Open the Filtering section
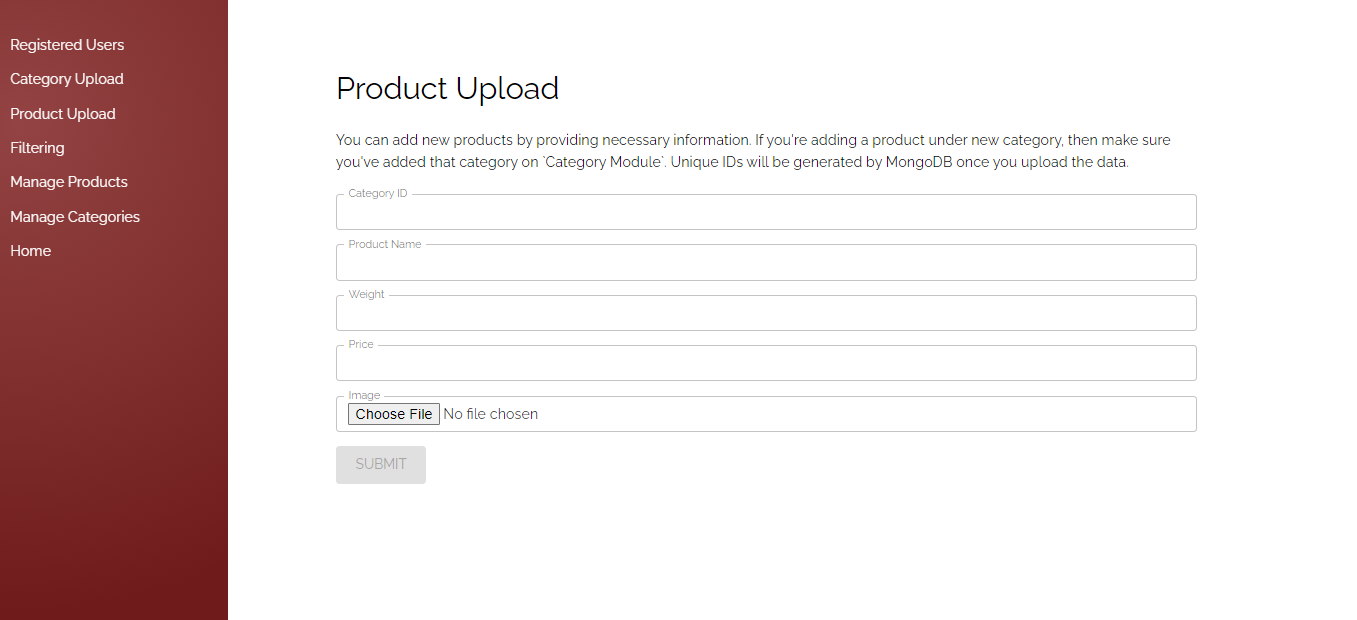 point(36,147)
